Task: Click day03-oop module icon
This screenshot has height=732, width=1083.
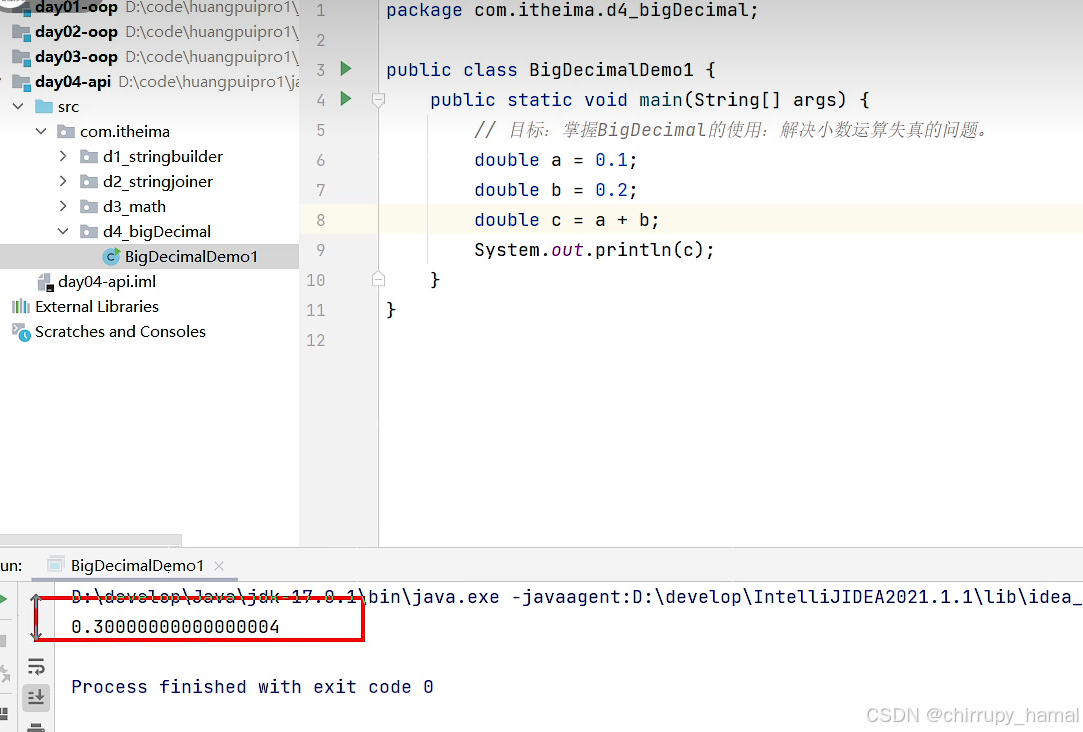Action: tap(21, 57)
